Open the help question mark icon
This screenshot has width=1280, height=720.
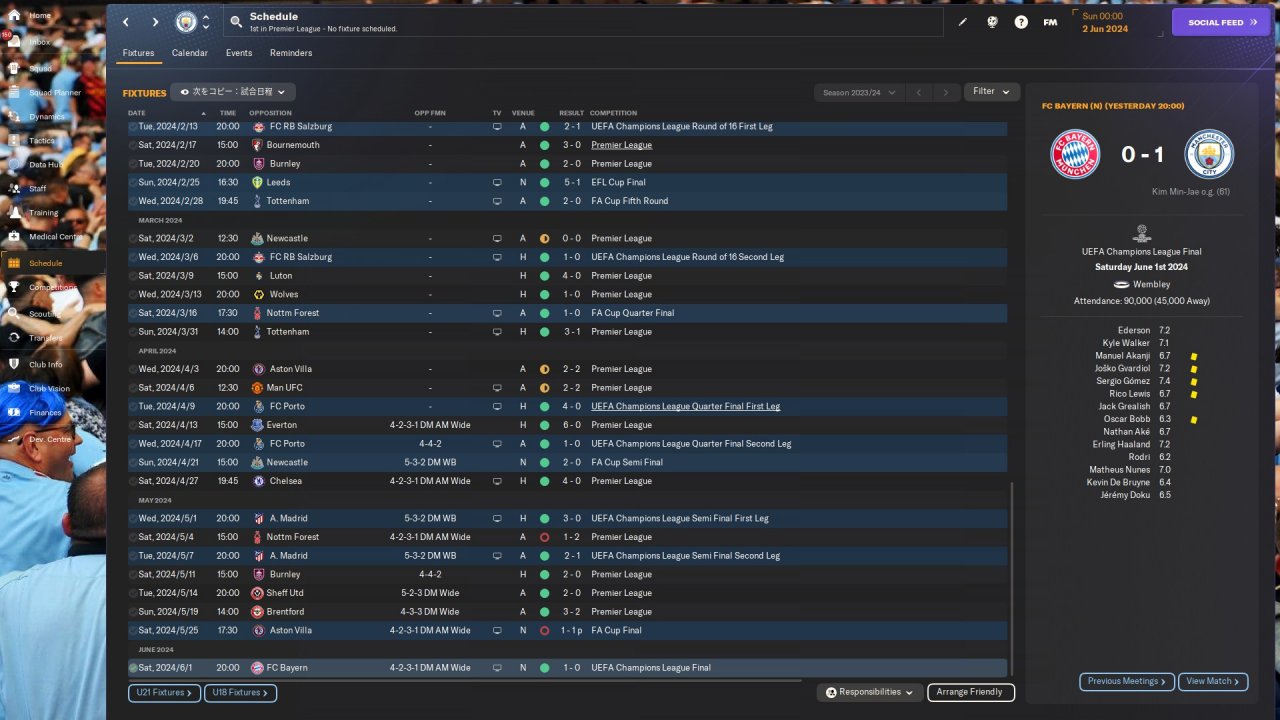coord(1021,22)
